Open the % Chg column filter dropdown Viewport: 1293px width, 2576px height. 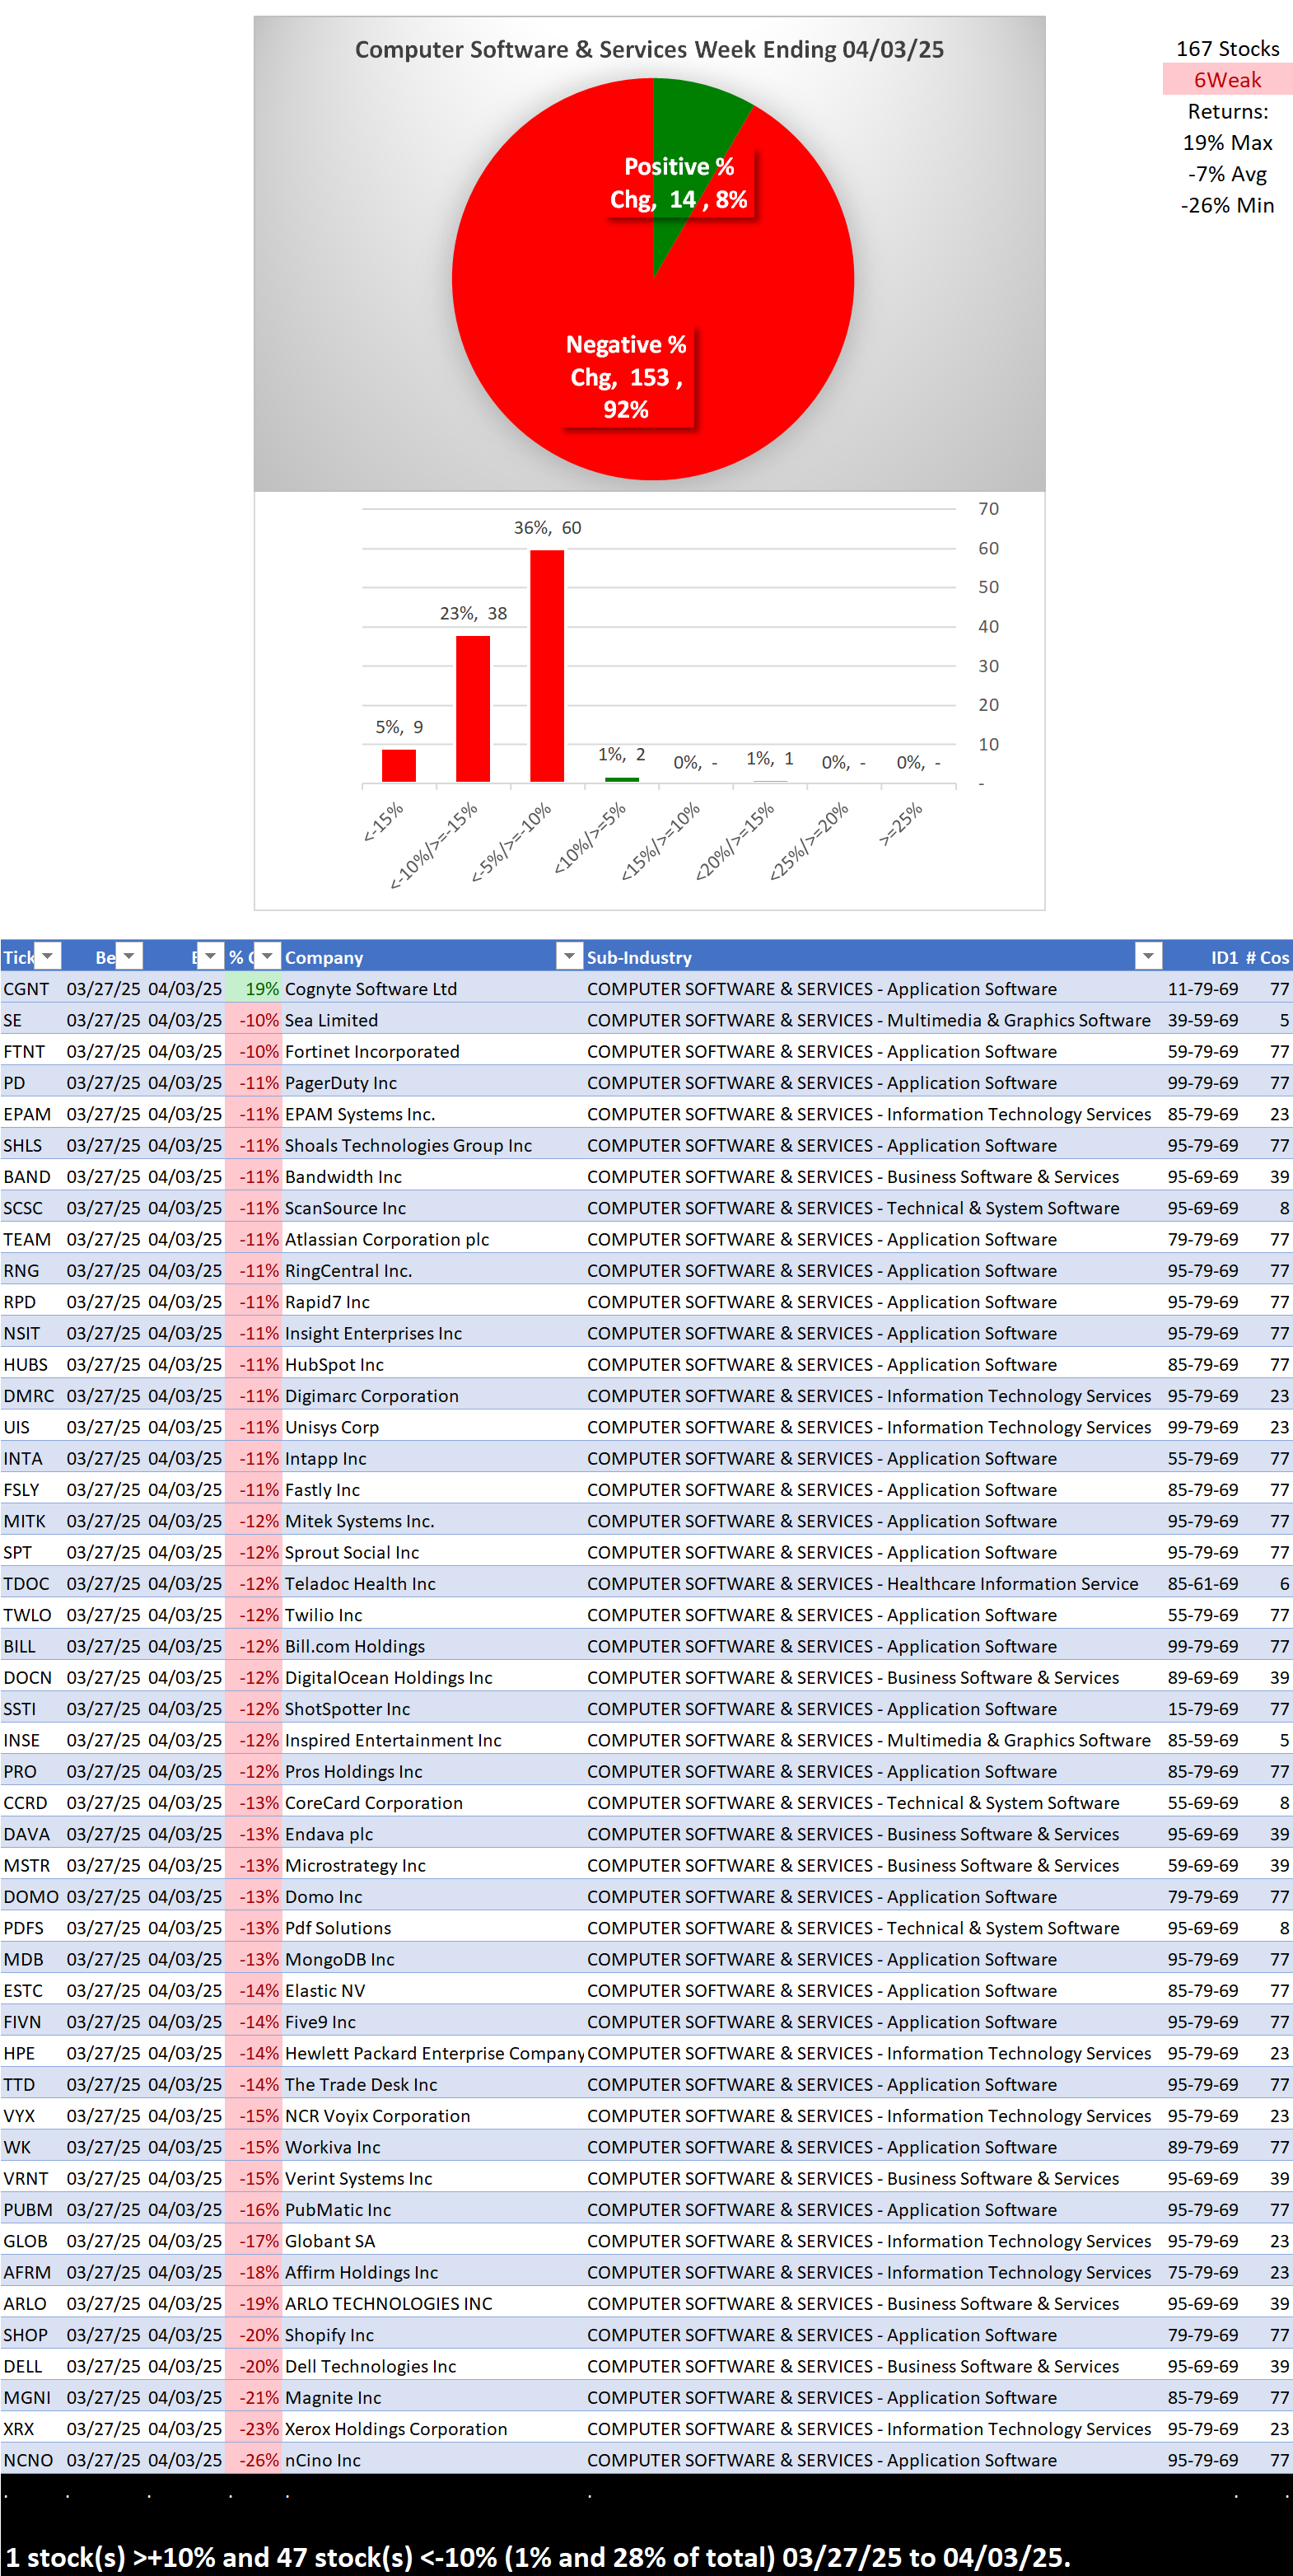click(x=267, y=956)
